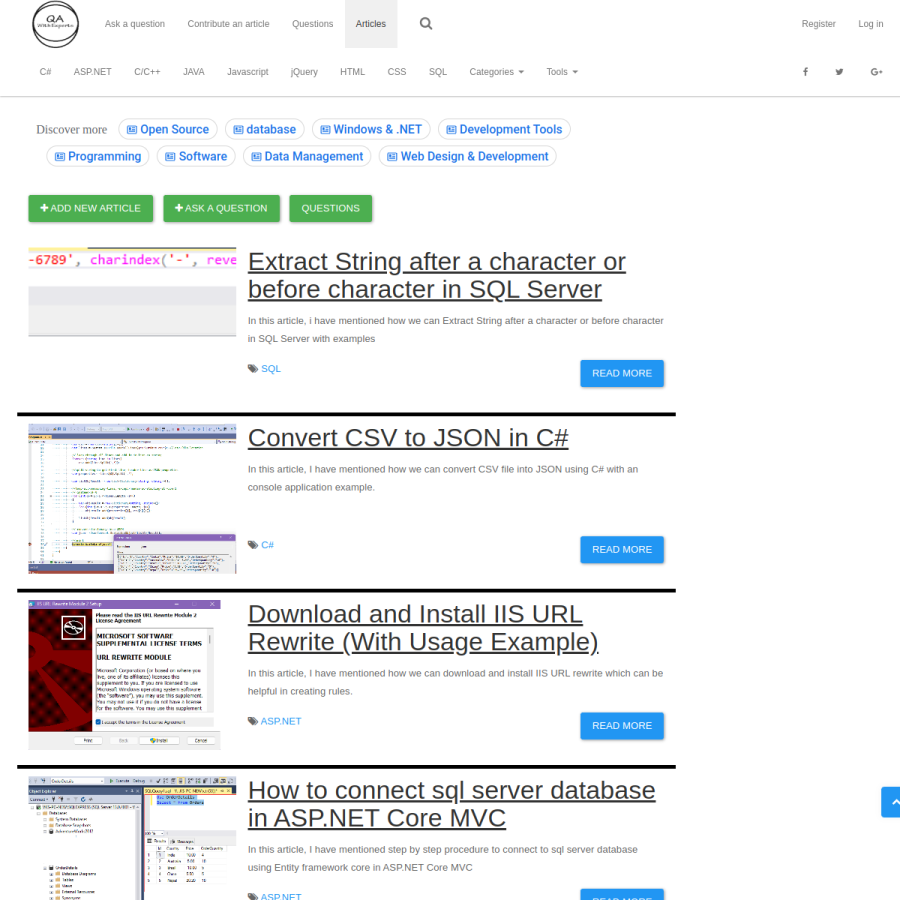
Task: Open the HTML category link
Action: (x=352, y=72)
